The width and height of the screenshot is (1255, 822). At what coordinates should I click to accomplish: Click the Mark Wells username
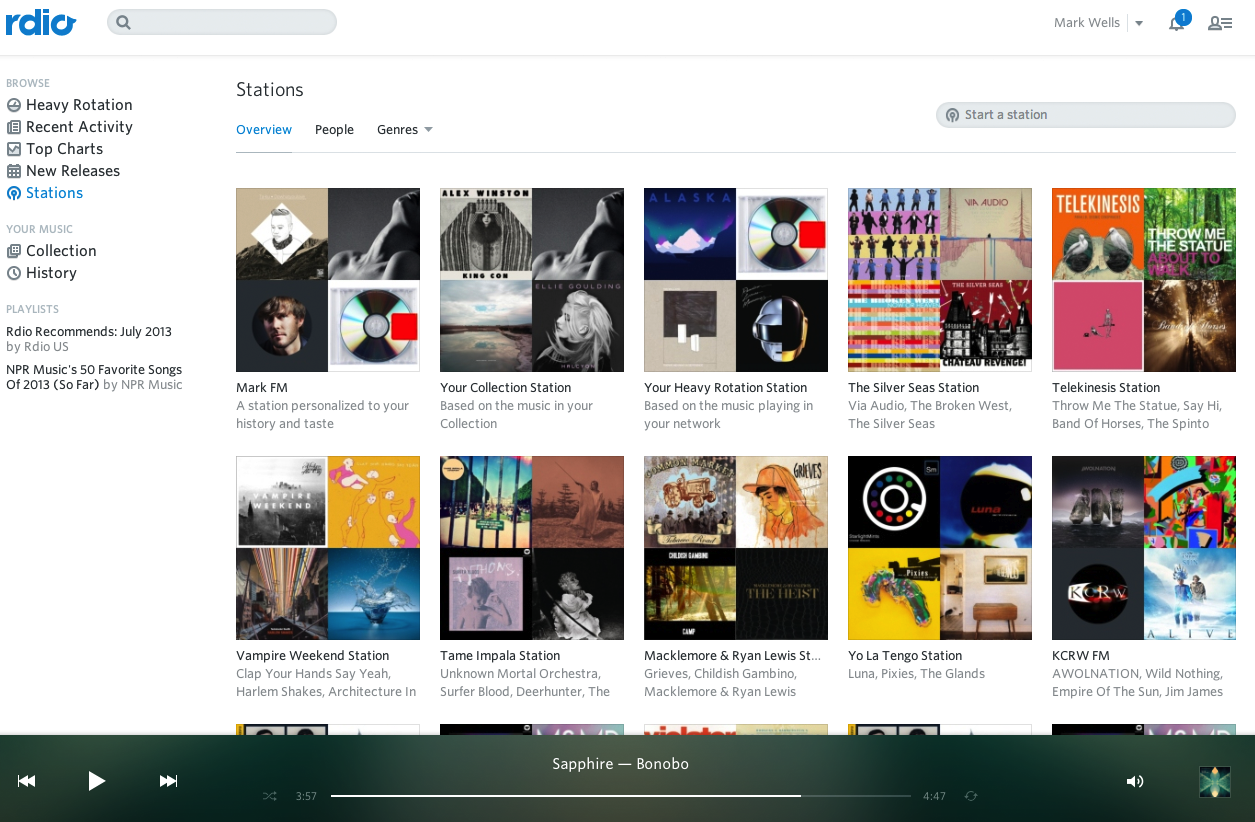pos(1087,23)
